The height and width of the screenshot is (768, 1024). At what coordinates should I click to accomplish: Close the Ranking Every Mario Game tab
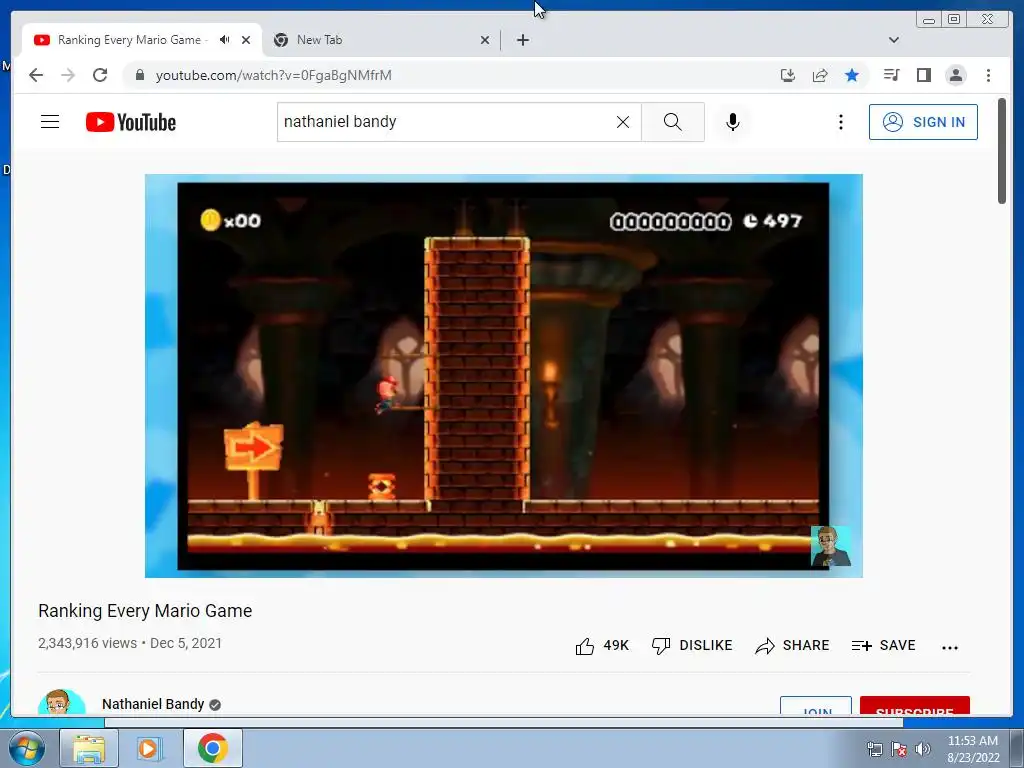point(246,40)
